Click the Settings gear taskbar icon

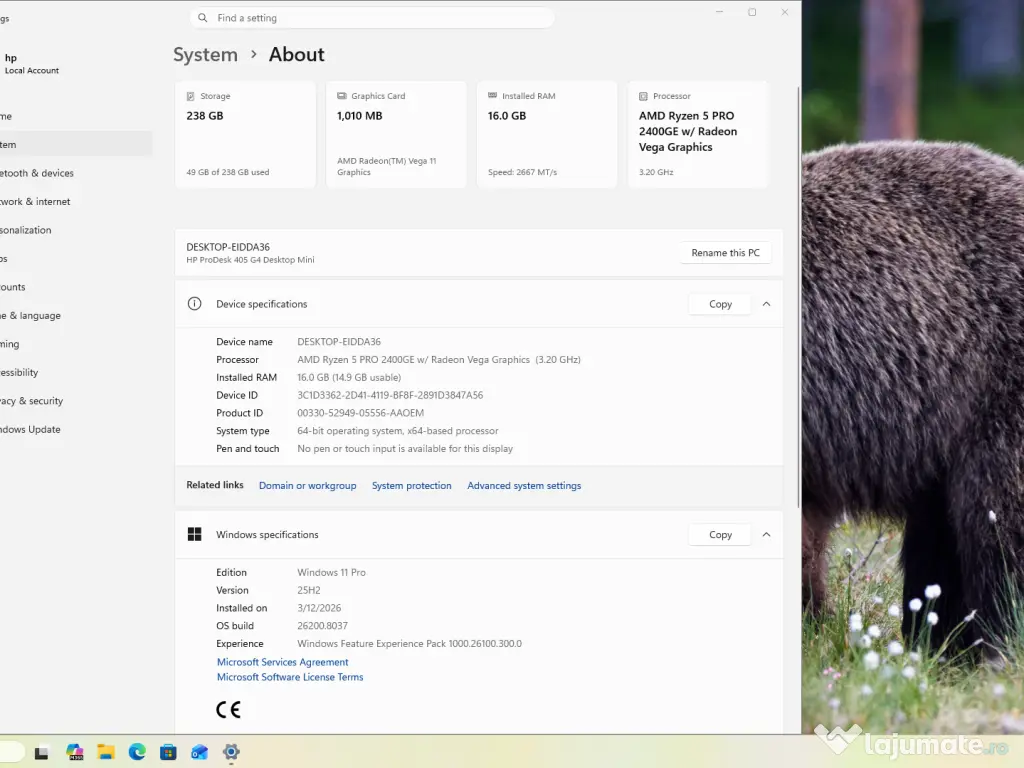[x=231, y=752]
